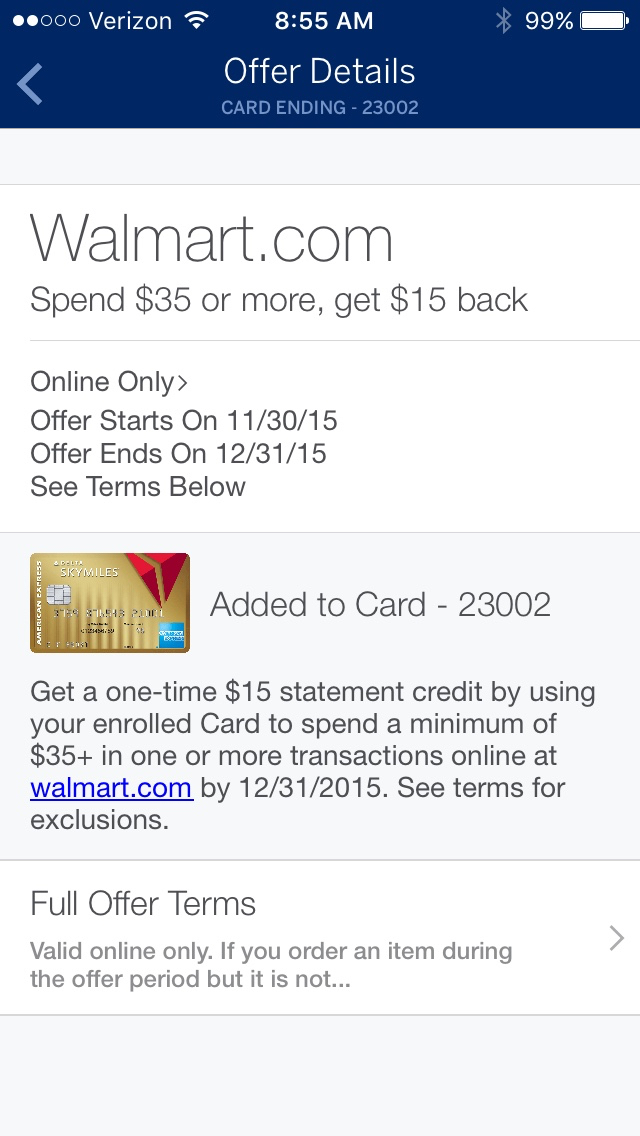
Task: Tap the Added to Card - 23002 label
Action: pyautogui.click(x=380, y=604)
